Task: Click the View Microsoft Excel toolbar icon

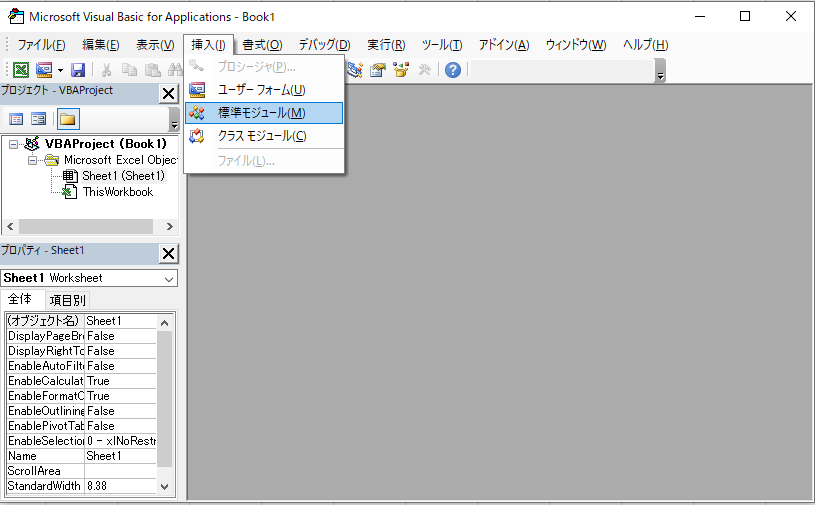Action: pyautogui.click(x=21, y=70)
